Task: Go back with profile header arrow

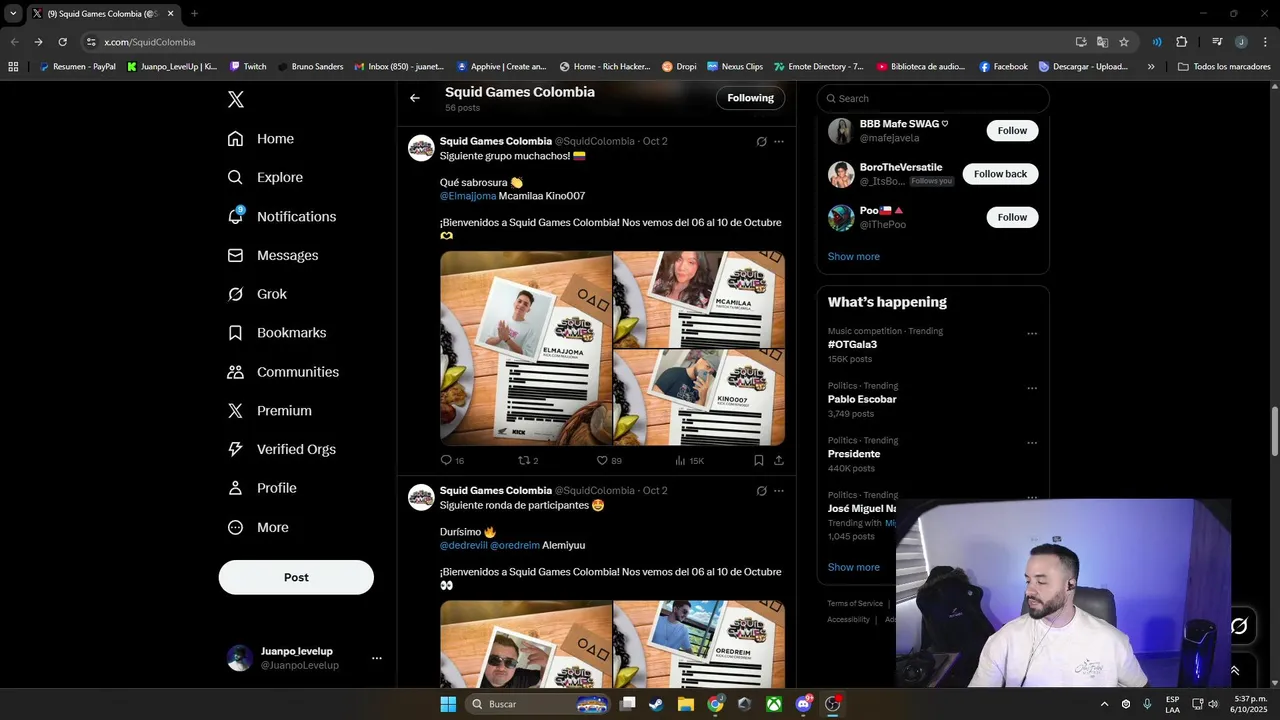Action: tap(415, 98)
